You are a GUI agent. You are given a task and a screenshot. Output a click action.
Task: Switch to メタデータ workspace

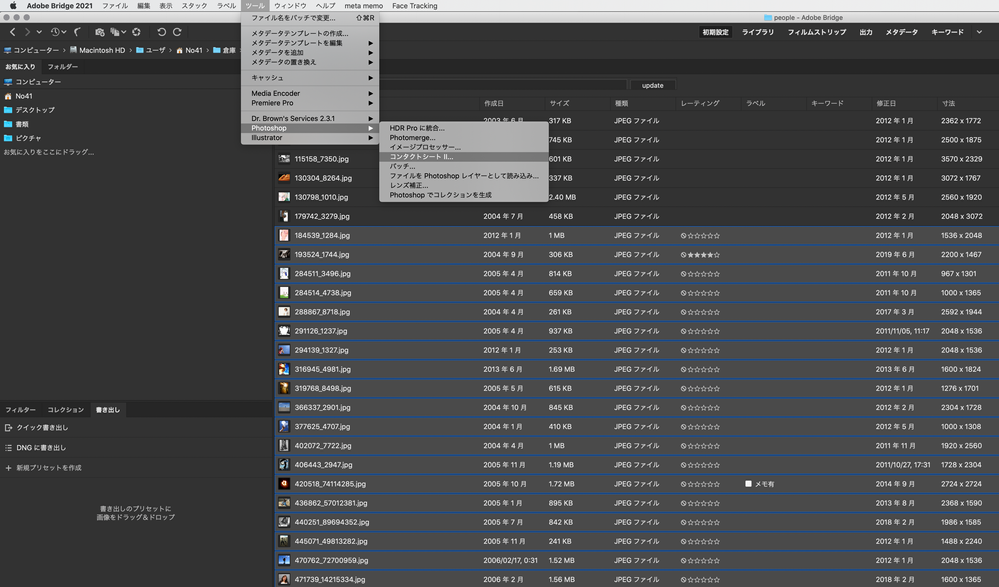pos(902,32)
